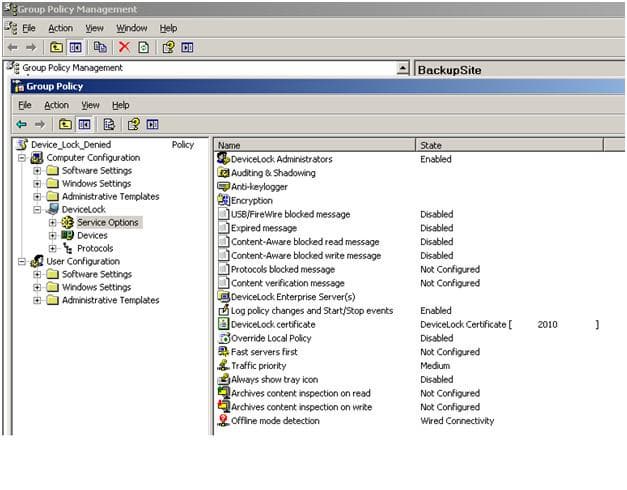
Task: Open Help menu in Group Policy window
Action: click(120, 105)
